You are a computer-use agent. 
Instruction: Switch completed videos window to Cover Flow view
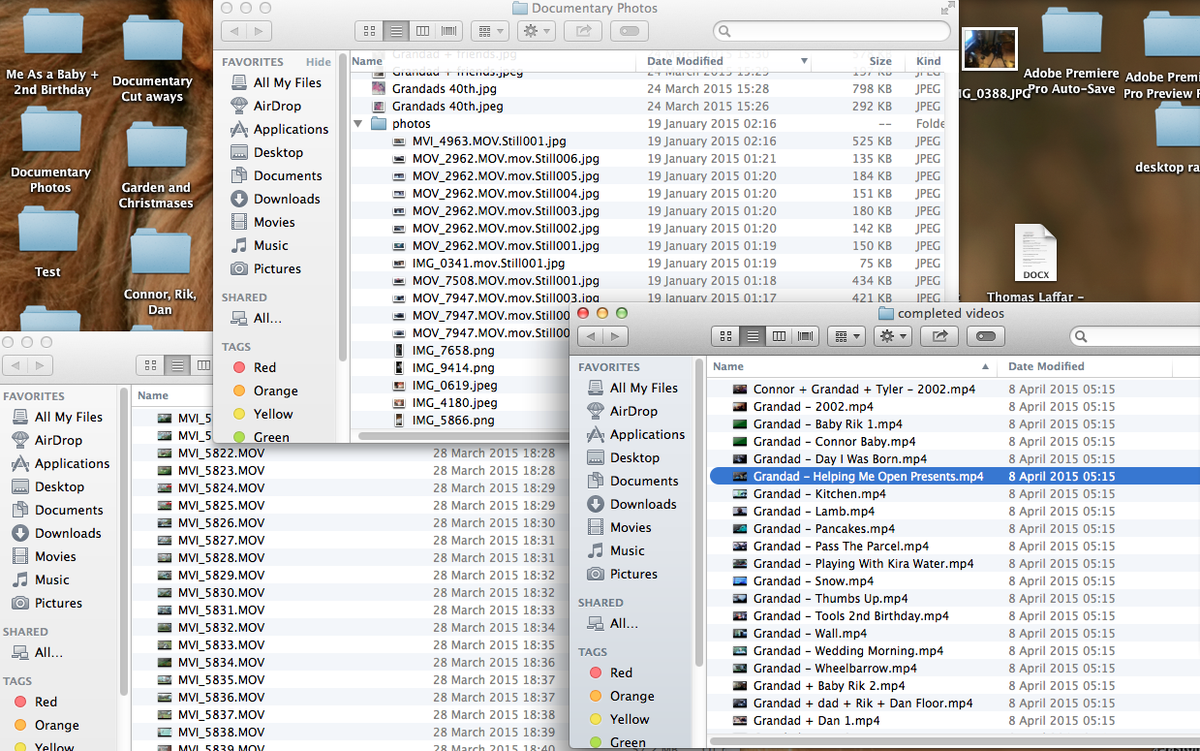(x=806, y=336)
